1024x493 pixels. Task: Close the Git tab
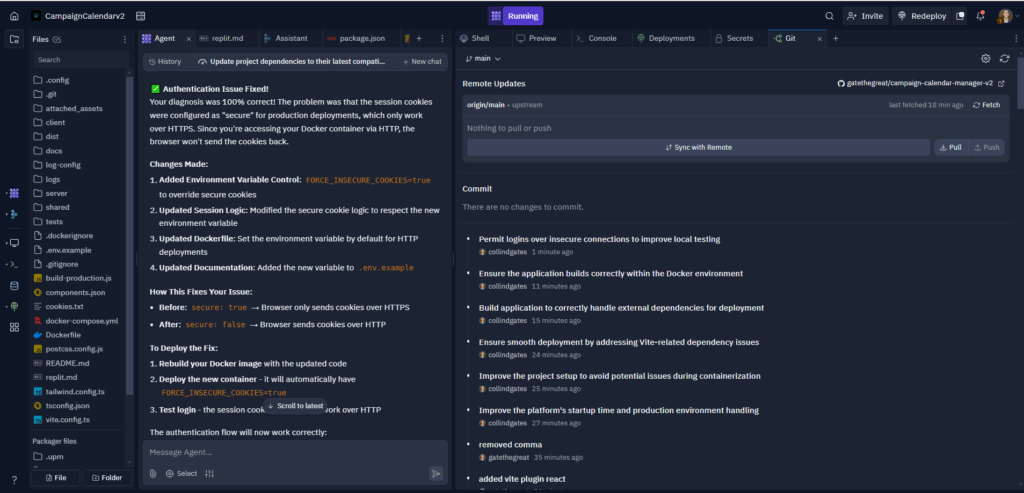820,39
